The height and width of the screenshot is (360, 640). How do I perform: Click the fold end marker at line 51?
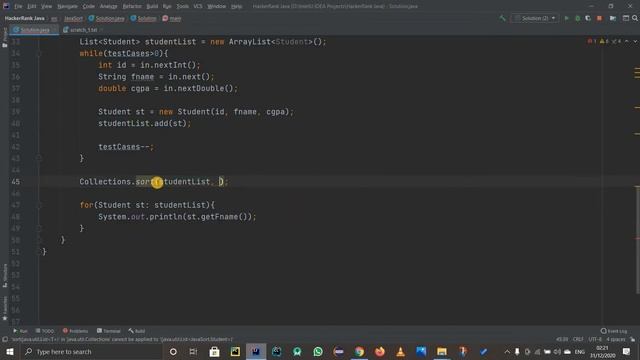(x=39, y=252)
